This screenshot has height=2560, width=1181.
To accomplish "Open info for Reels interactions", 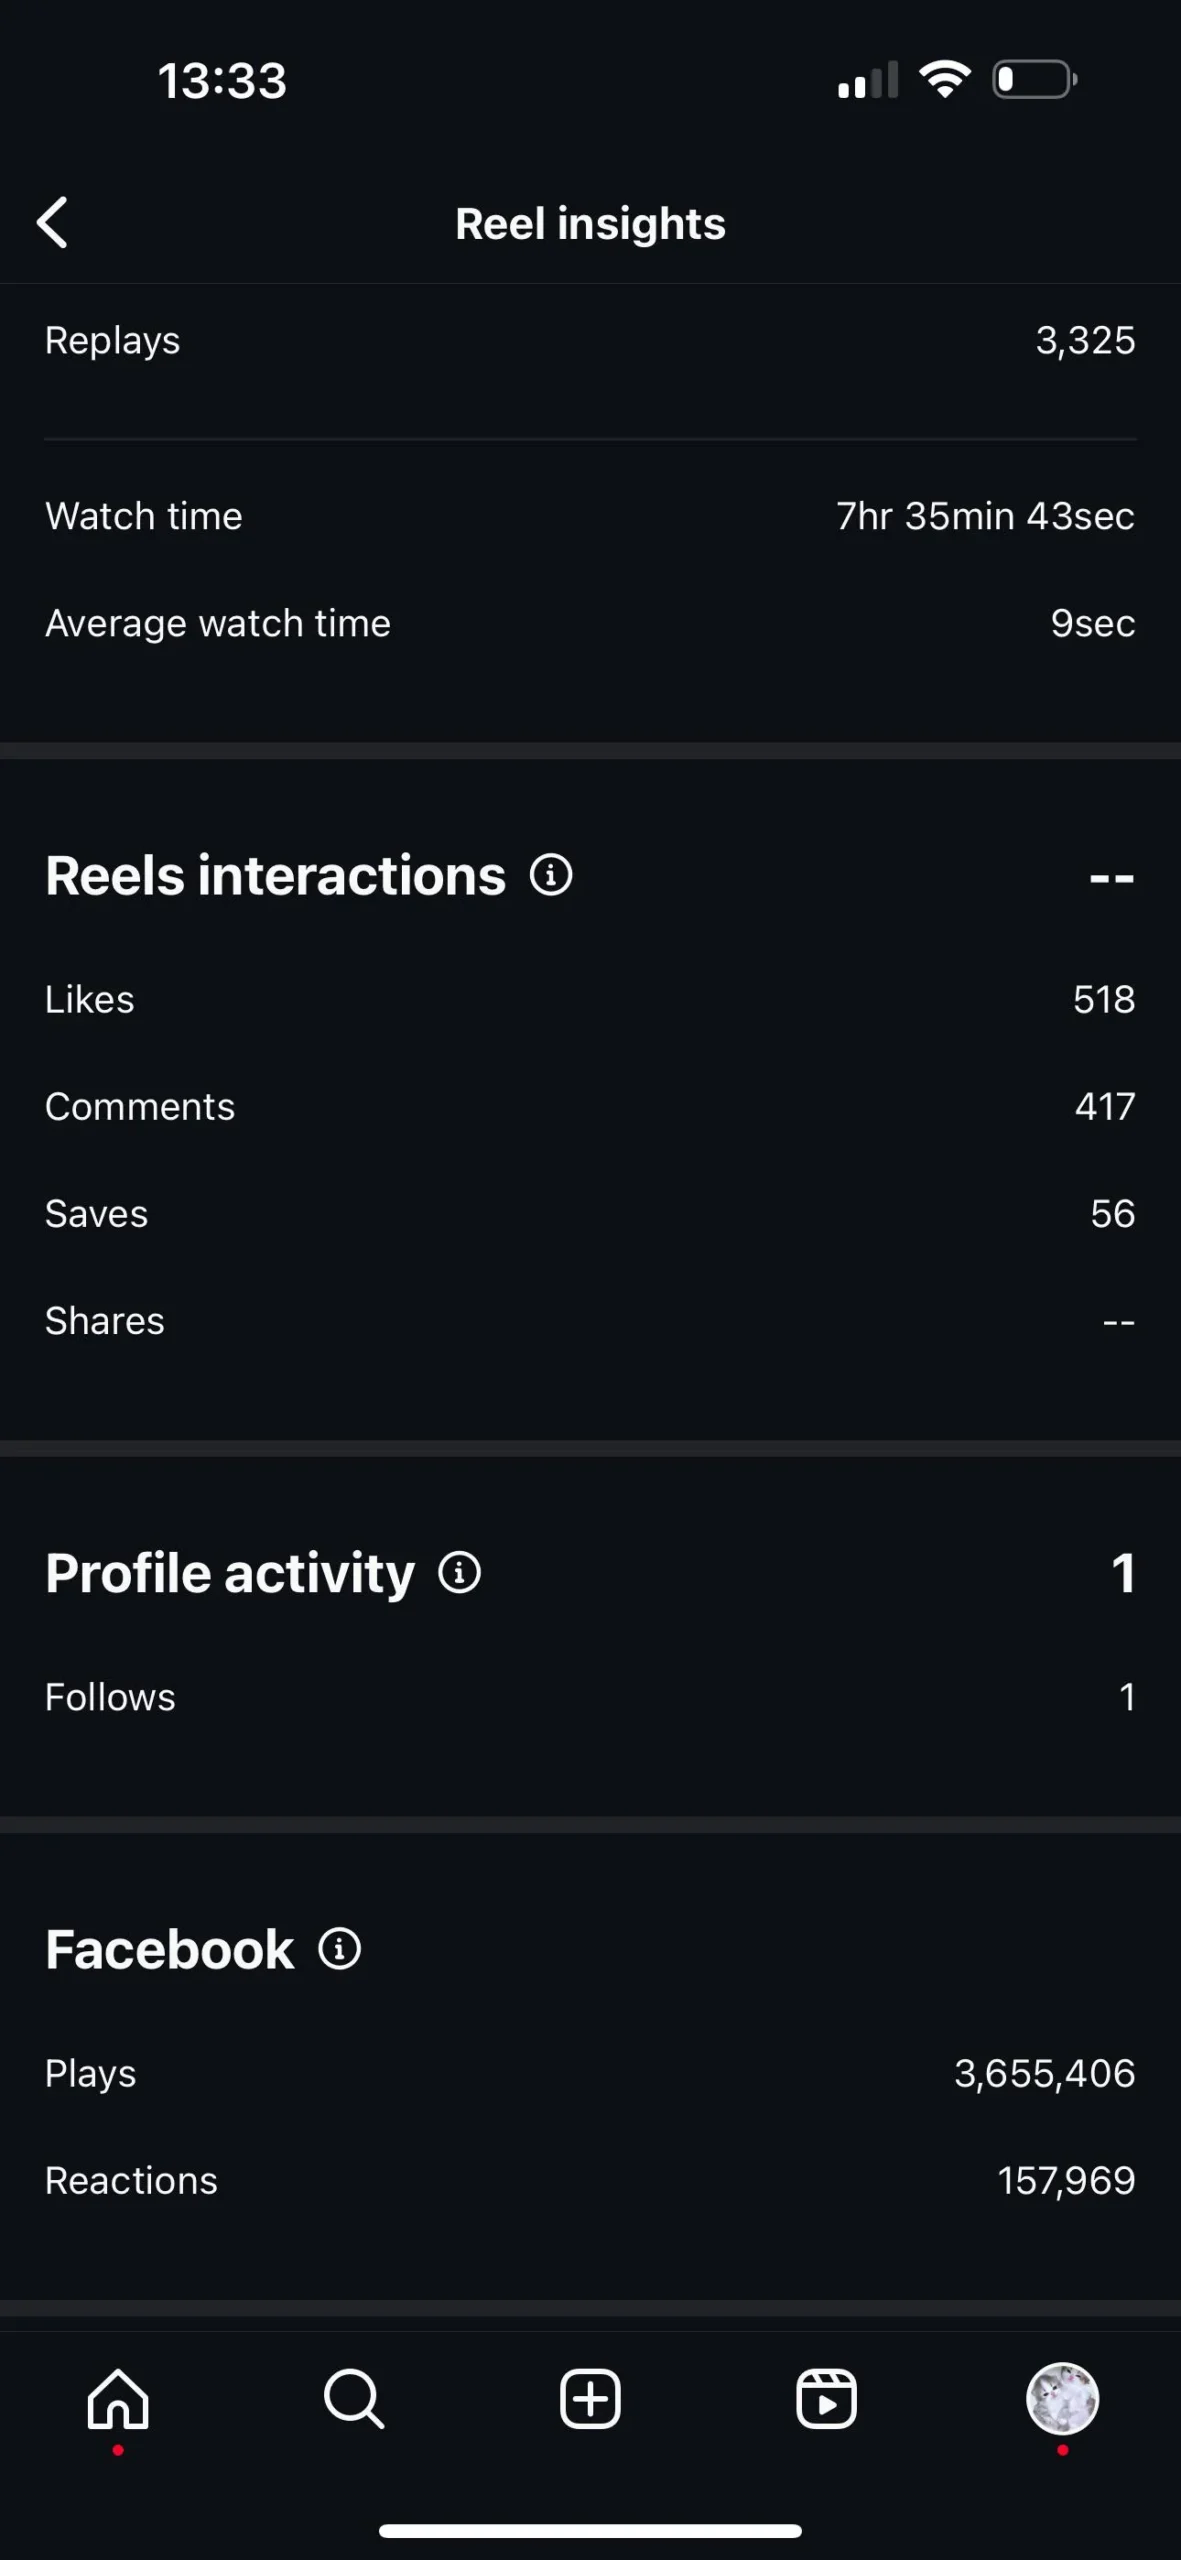I will click(x=551, y=875).
